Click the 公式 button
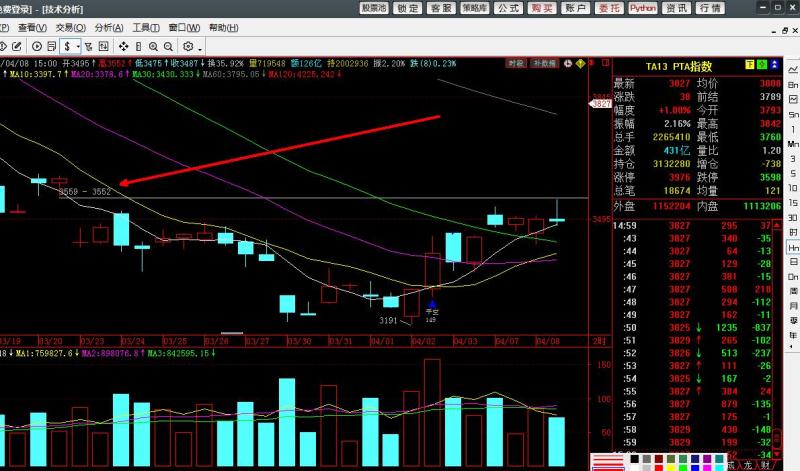This screenshot has height=471, width=800. tap(509, 8)
